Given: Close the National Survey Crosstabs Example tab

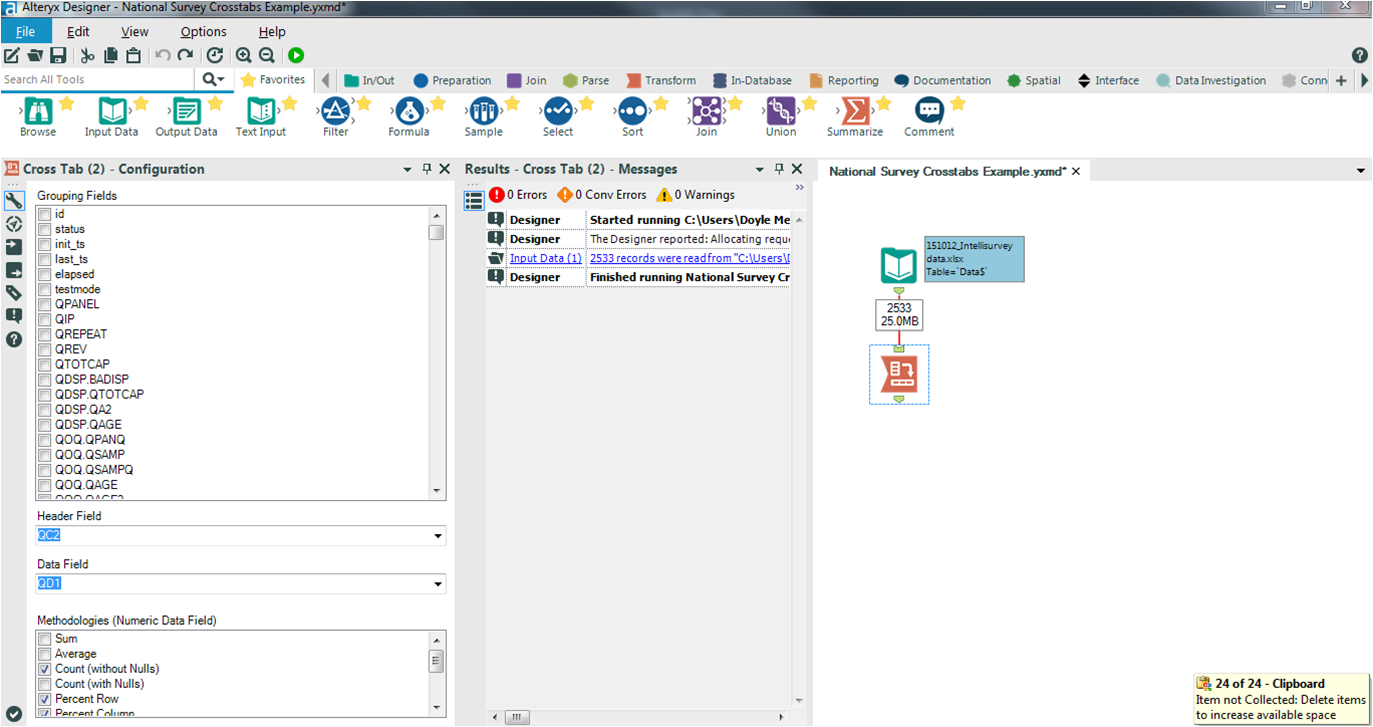Looking at the screenshot, I should (1076, 172).
